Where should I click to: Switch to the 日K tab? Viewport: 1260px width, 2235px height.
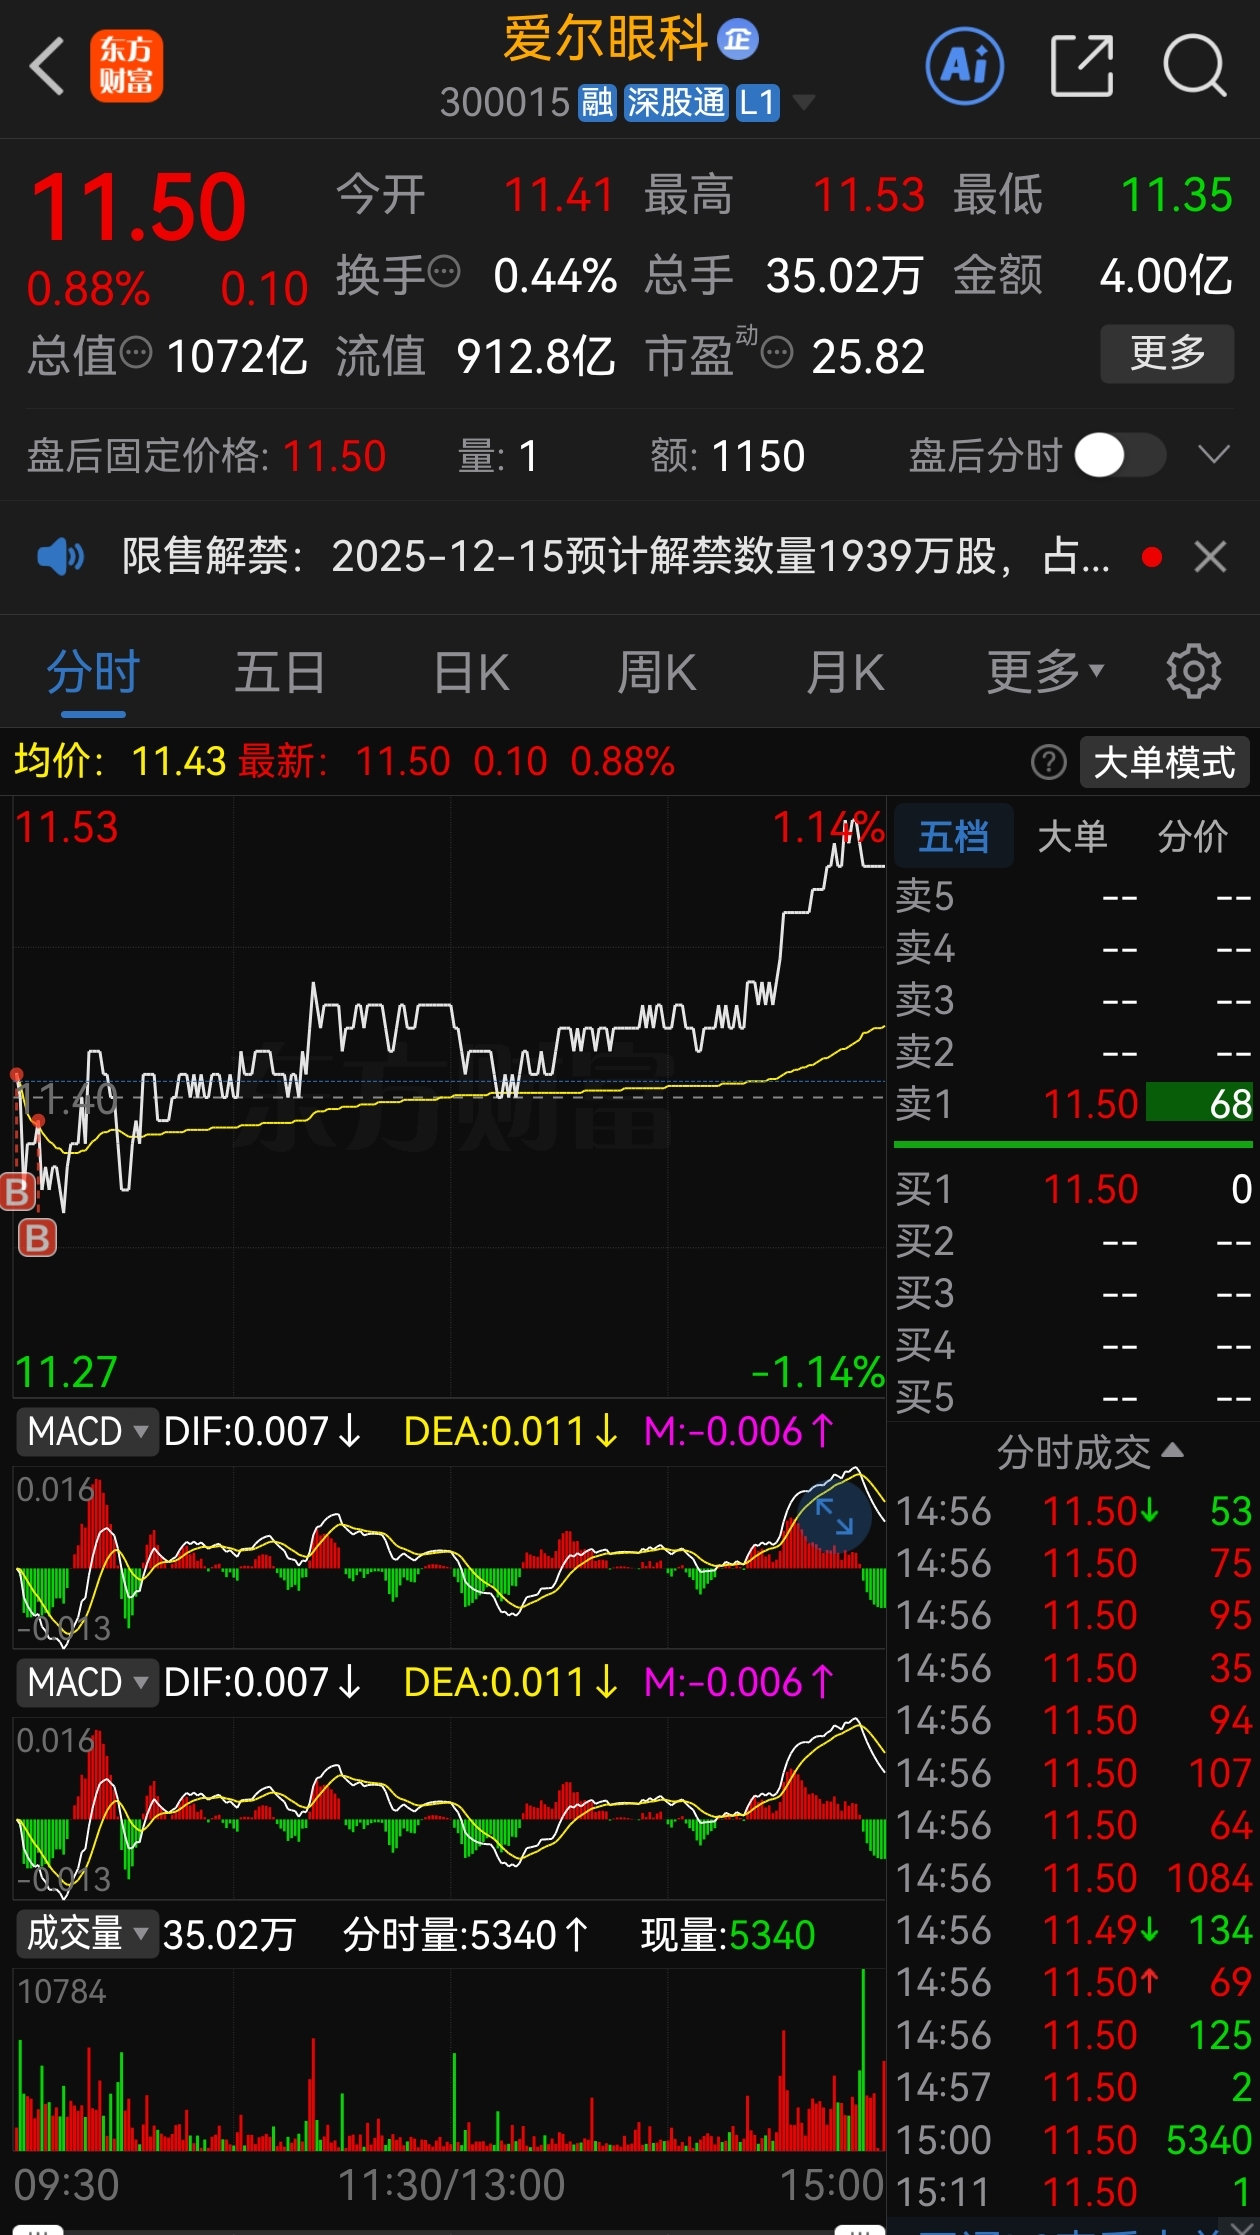click(x=472, y=672)
